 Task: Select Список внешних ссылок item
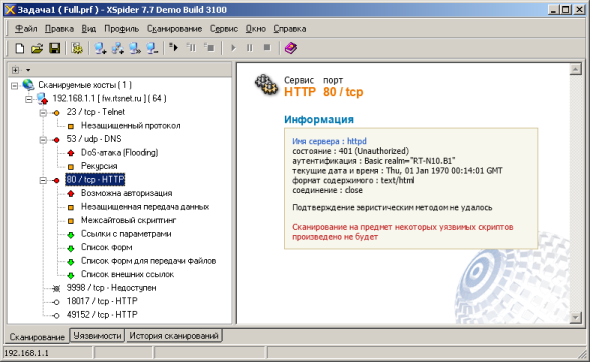click(128, 274)
